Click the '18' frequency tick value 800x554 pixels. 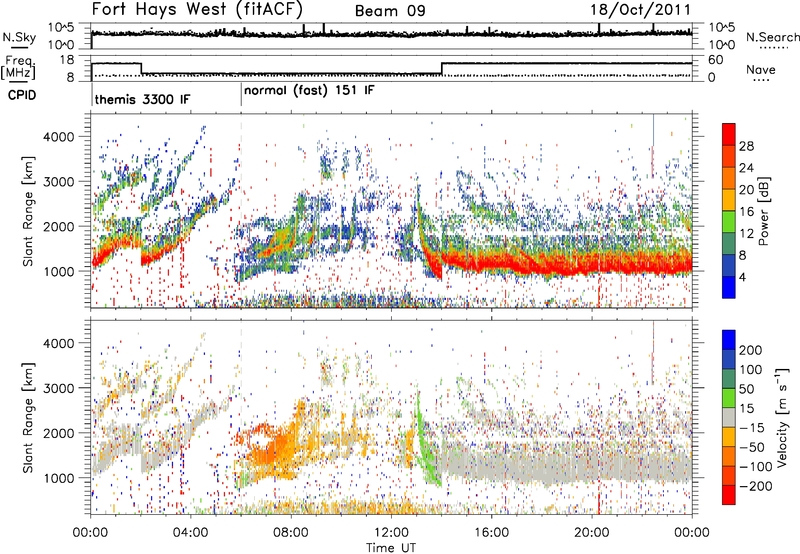point(66,60)
